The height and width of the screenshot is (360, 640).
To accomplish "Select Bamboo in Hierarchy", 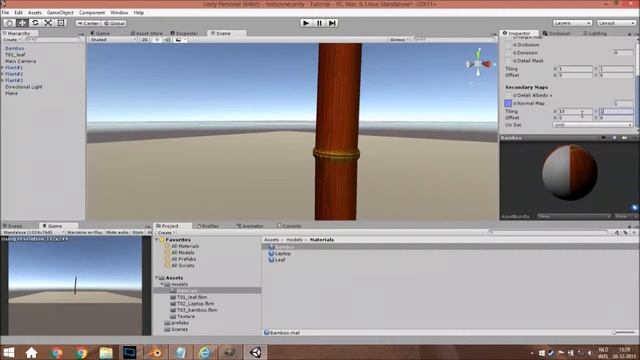I will [x=15, y=48].
